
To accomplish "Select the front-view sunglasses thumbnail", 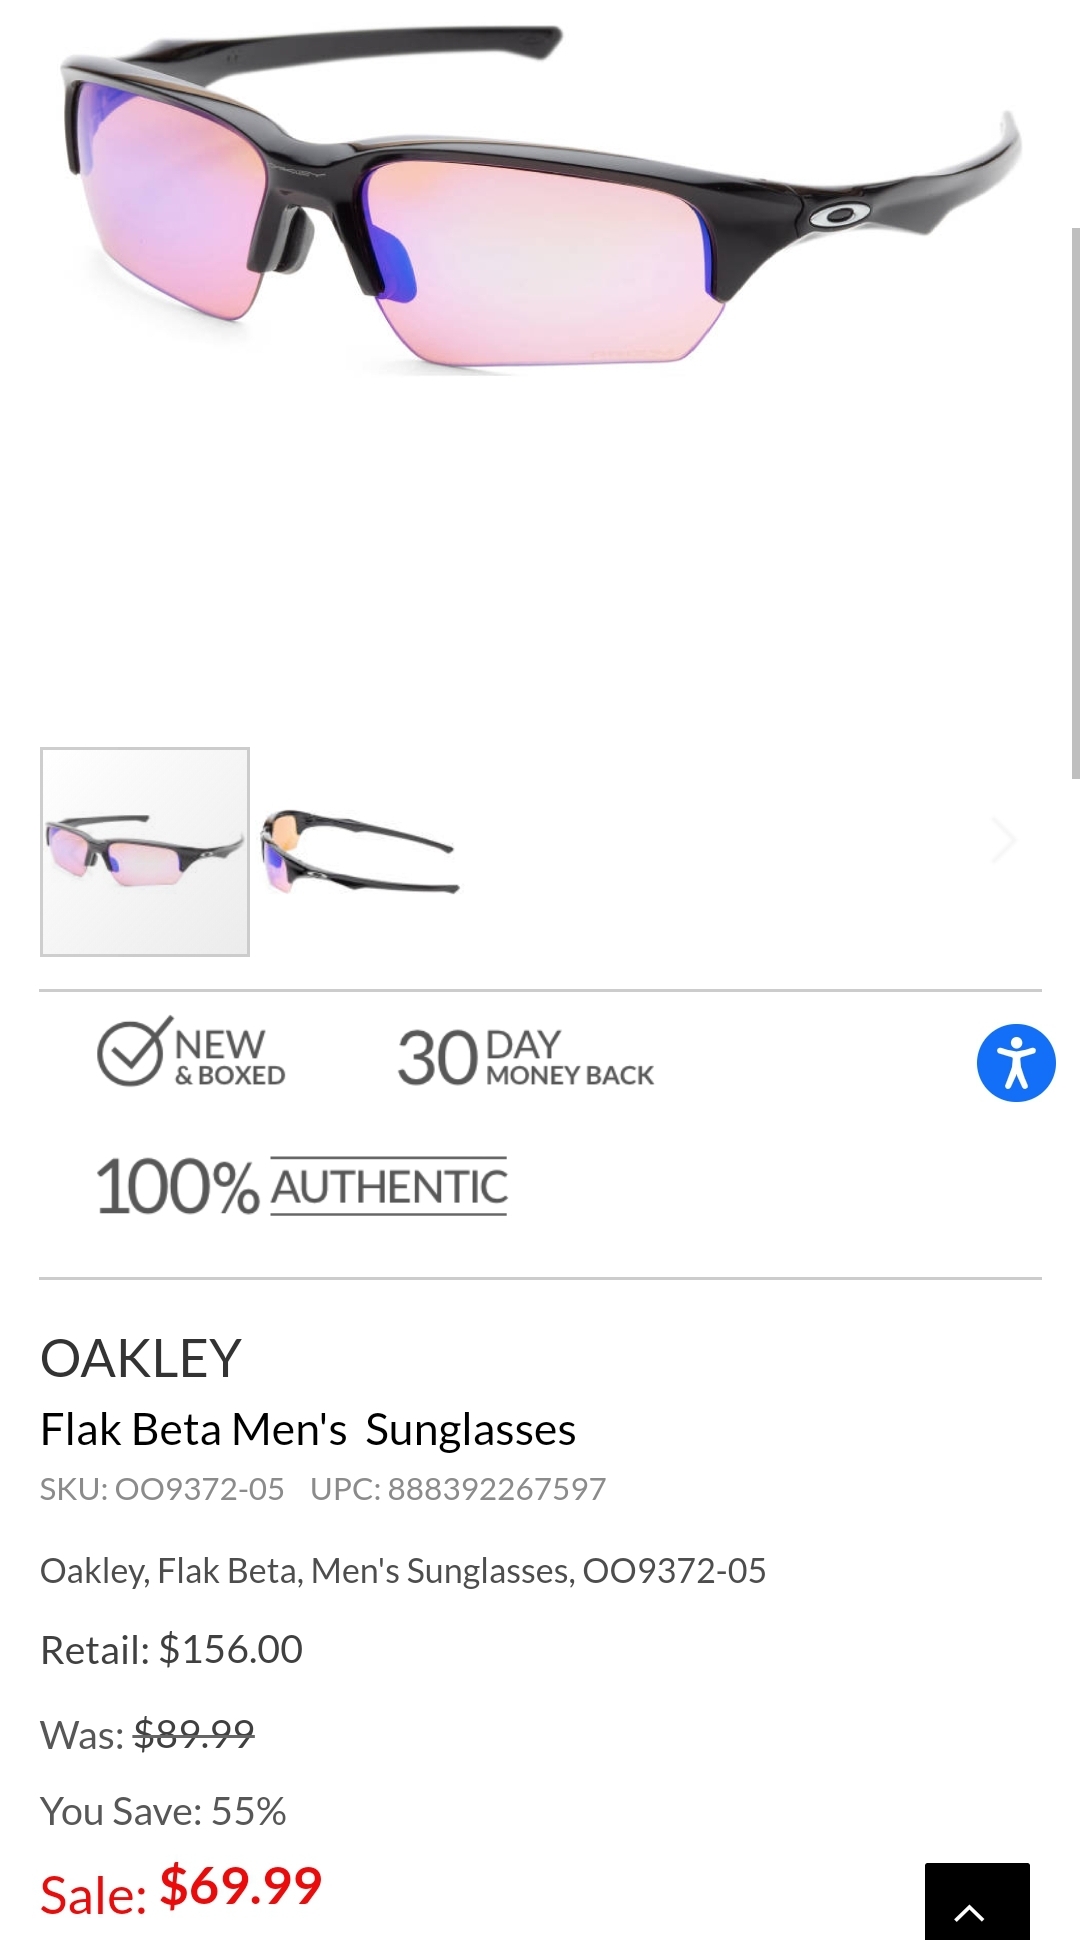I will tap(145, 852).
